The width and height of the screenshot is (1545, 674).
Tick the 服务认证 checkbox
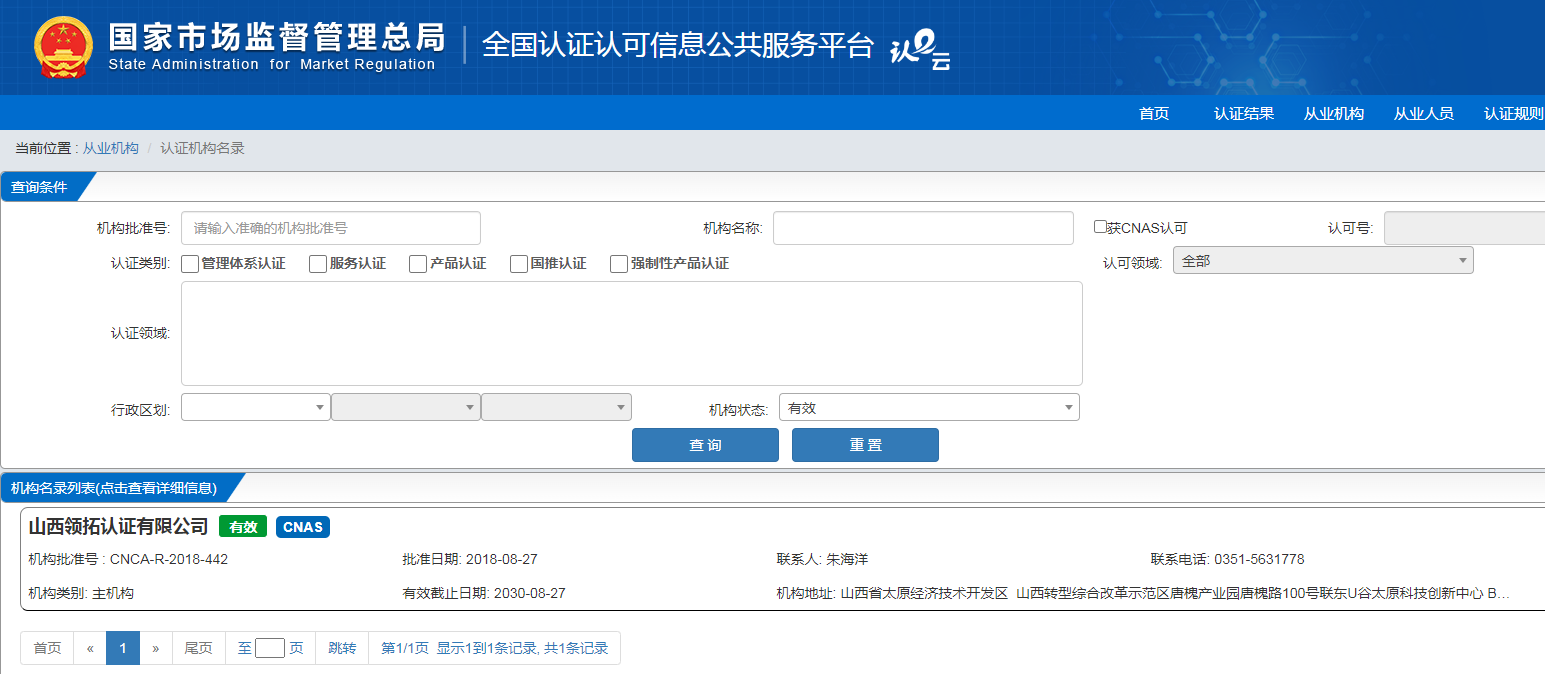pyautogui.click(x=318, y=264)
